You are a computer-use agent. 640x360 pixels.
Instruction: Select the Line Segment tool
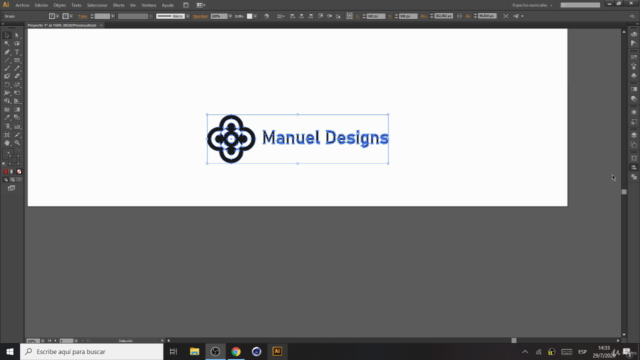[7, 60]
